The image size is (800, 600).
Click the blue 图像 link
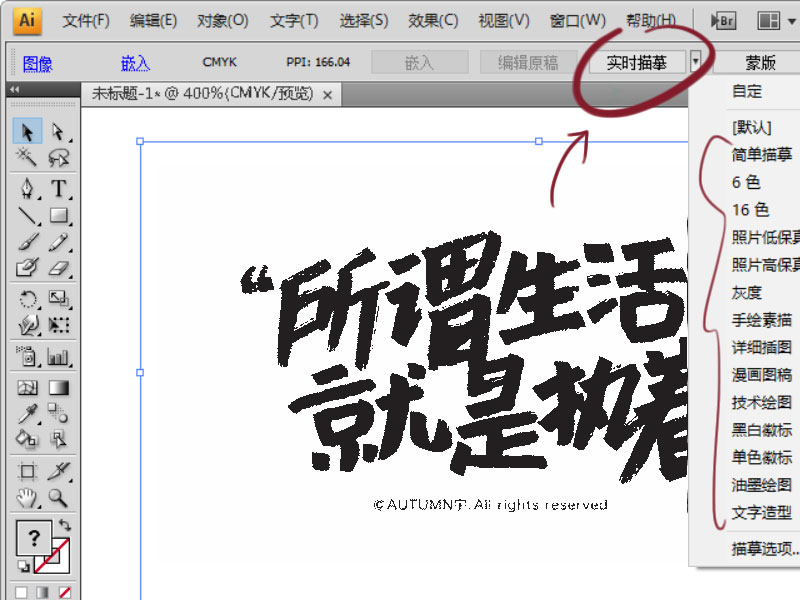tap(37, 64)
